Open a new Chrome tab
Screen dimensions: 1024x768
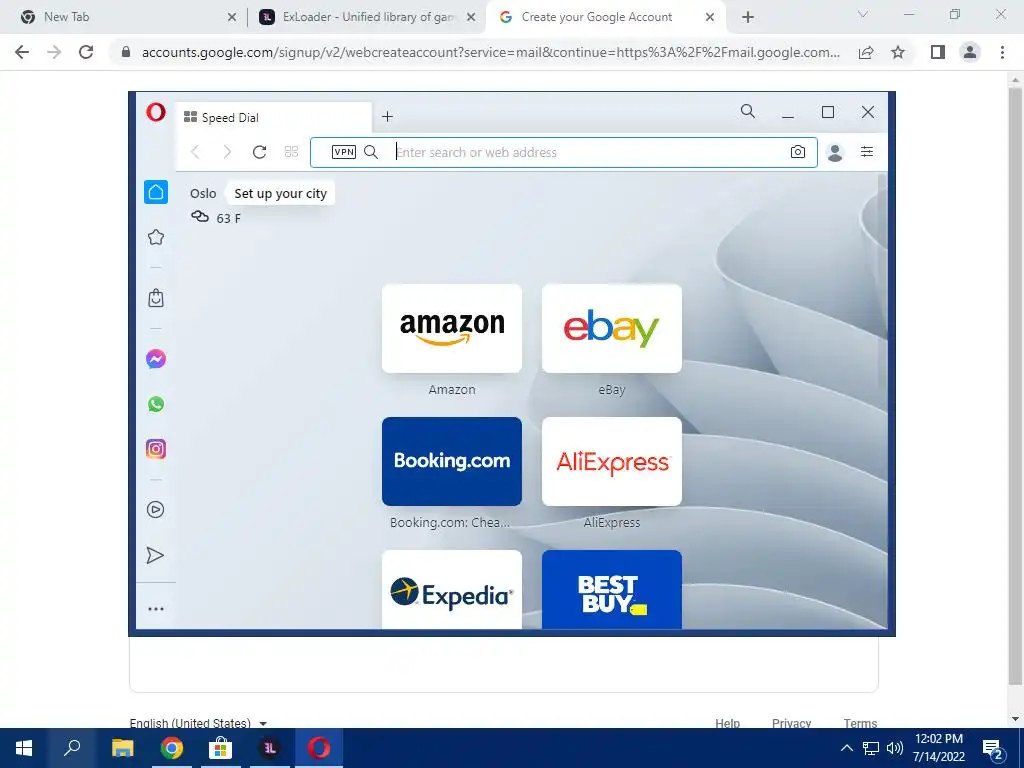[x=748, y=18]
